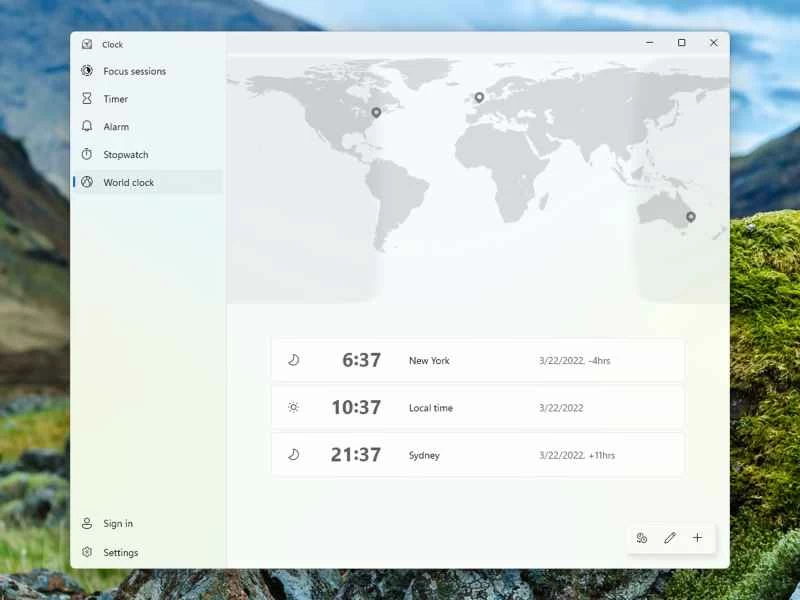Click the compare times across zones icon

tap(641, 538)
